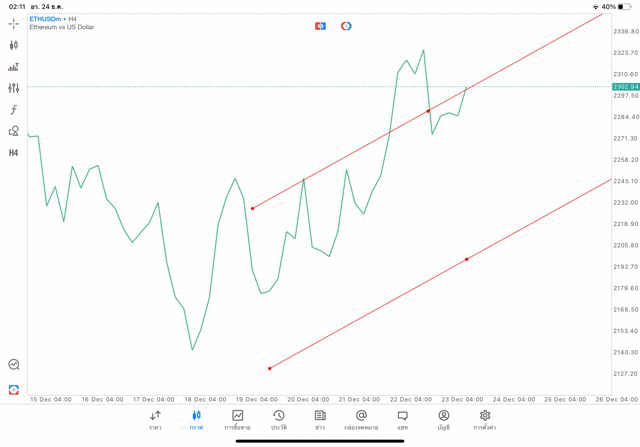
Task: Open the บัญชี (Accounts) tab
Action: [443, 419]
